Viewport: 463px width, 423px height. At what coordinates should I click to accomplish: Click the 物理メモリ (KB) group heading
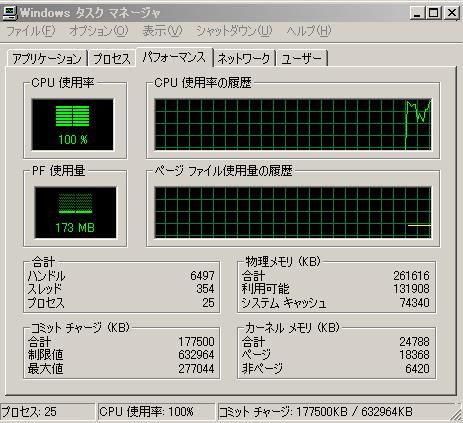click(283, 261)
